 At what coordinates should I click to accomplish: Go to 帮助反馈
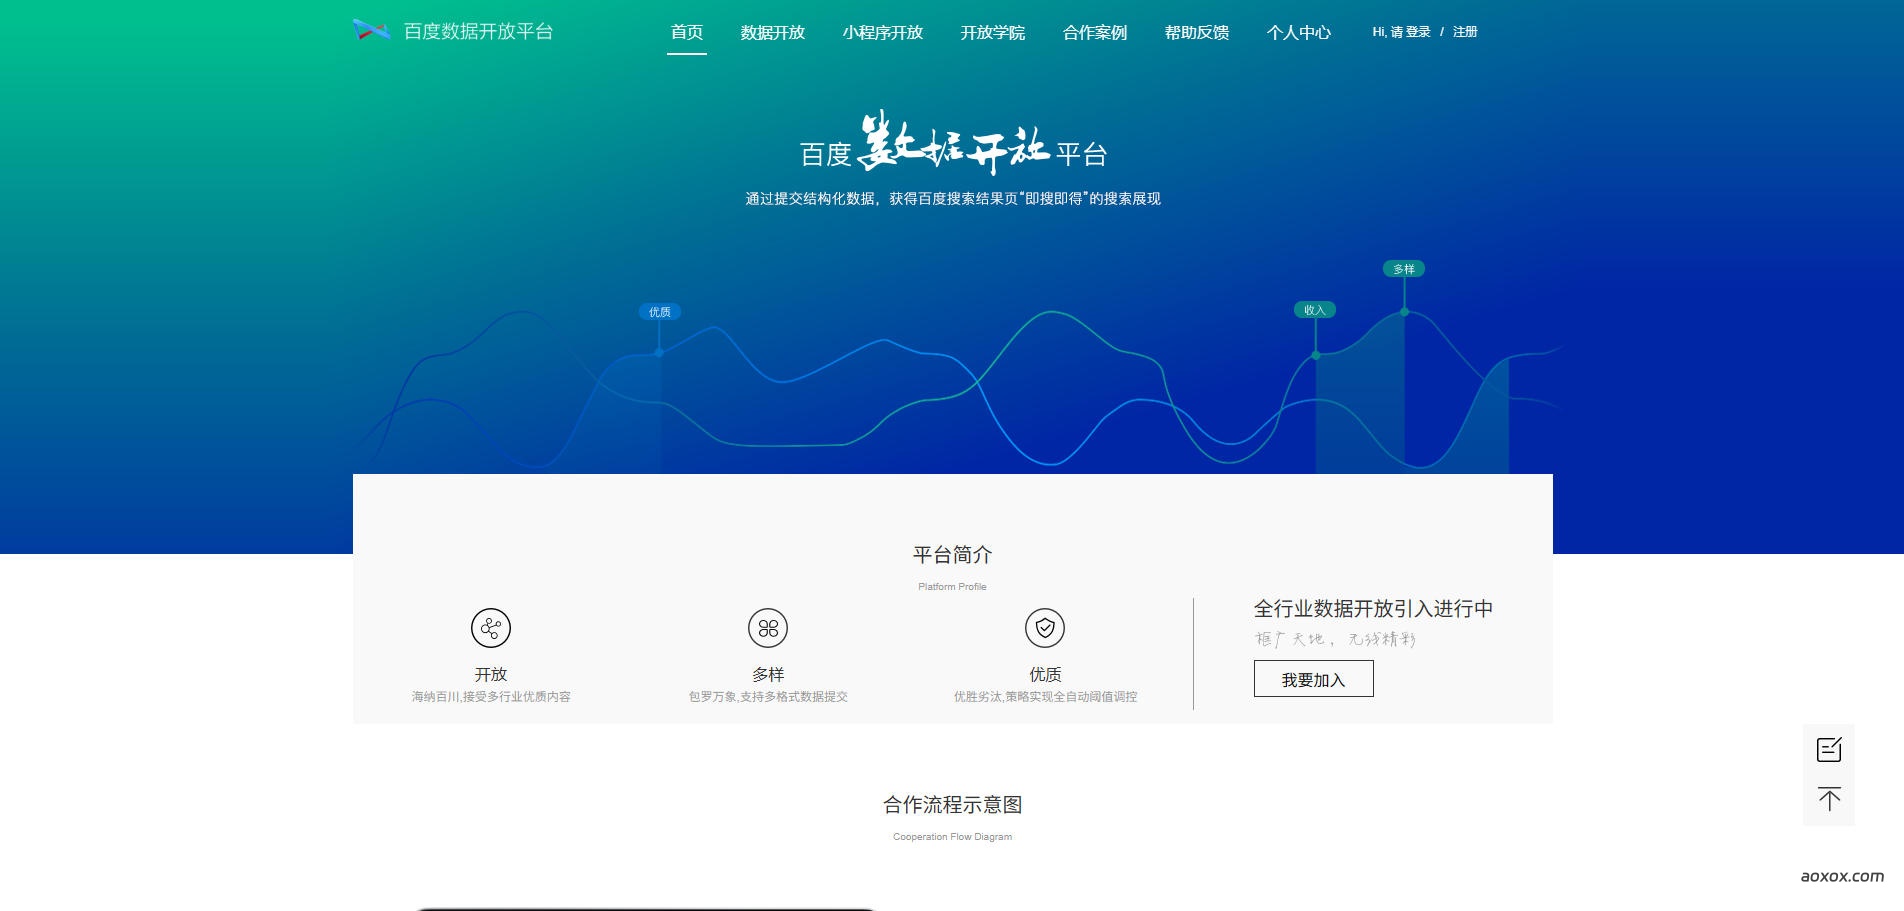tap(1196, 32)
